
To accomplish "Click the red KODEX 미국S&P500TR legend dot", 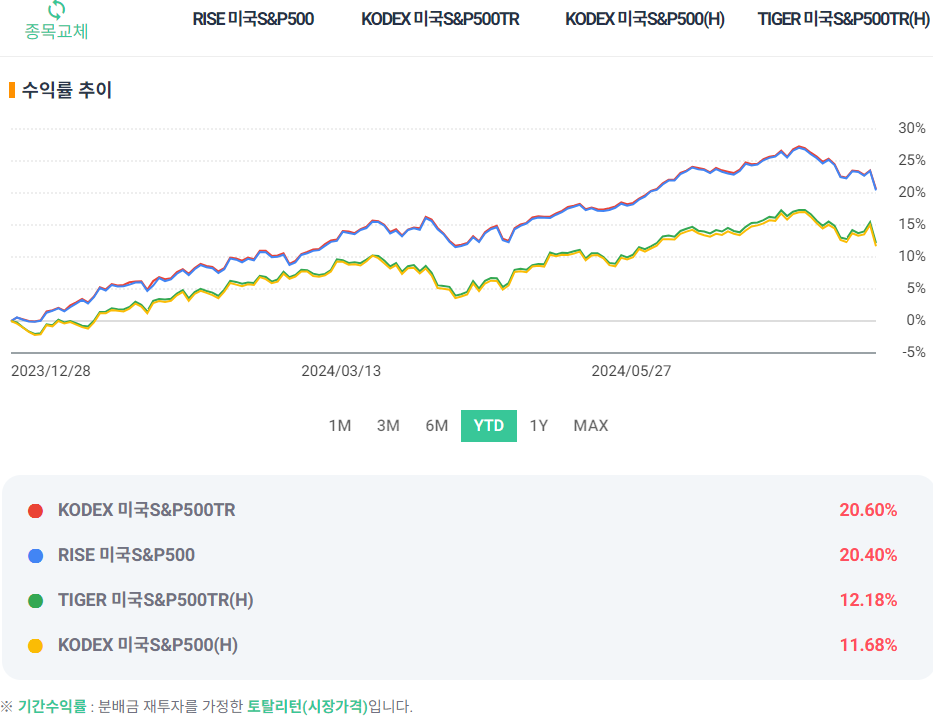I will [x=36, y=511].
